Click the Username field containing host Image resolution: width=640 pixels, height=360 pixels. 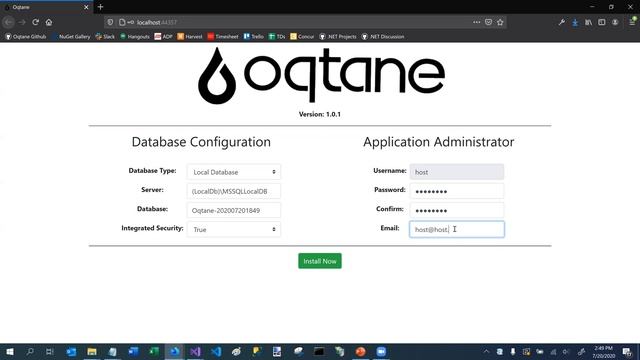(x=457, y=172)
